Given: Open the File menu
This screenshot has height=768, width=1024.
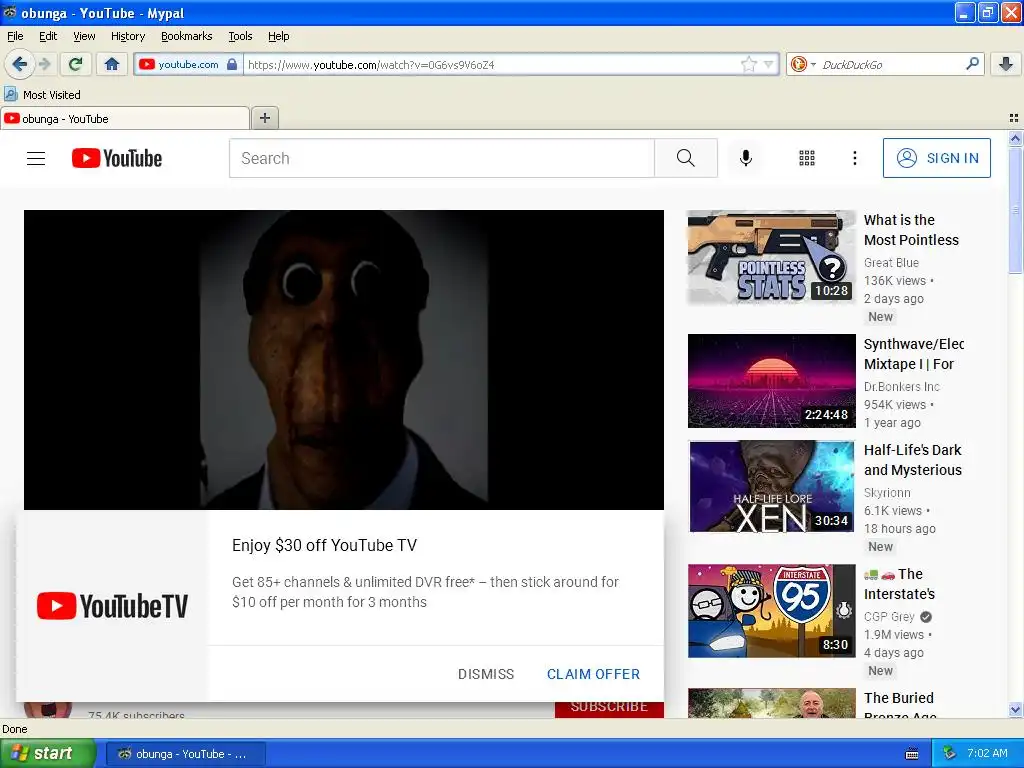Looking at the screenshot, I should tap(15, 37).
